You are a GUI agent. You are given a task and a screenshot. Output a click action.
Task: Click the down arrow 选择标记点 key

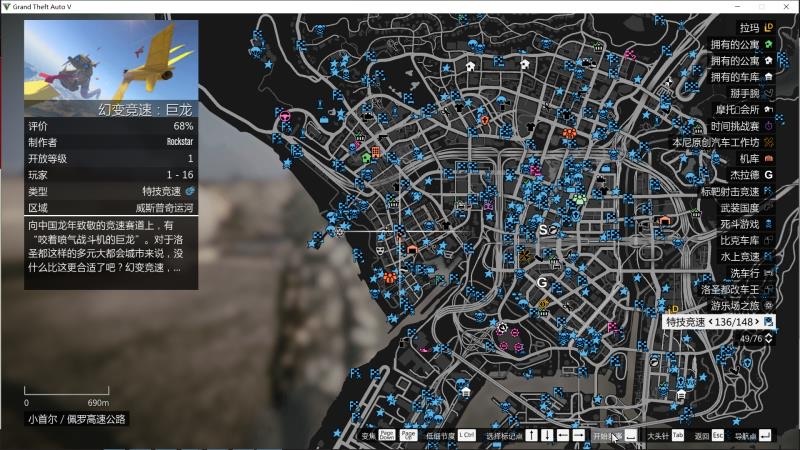547,435
